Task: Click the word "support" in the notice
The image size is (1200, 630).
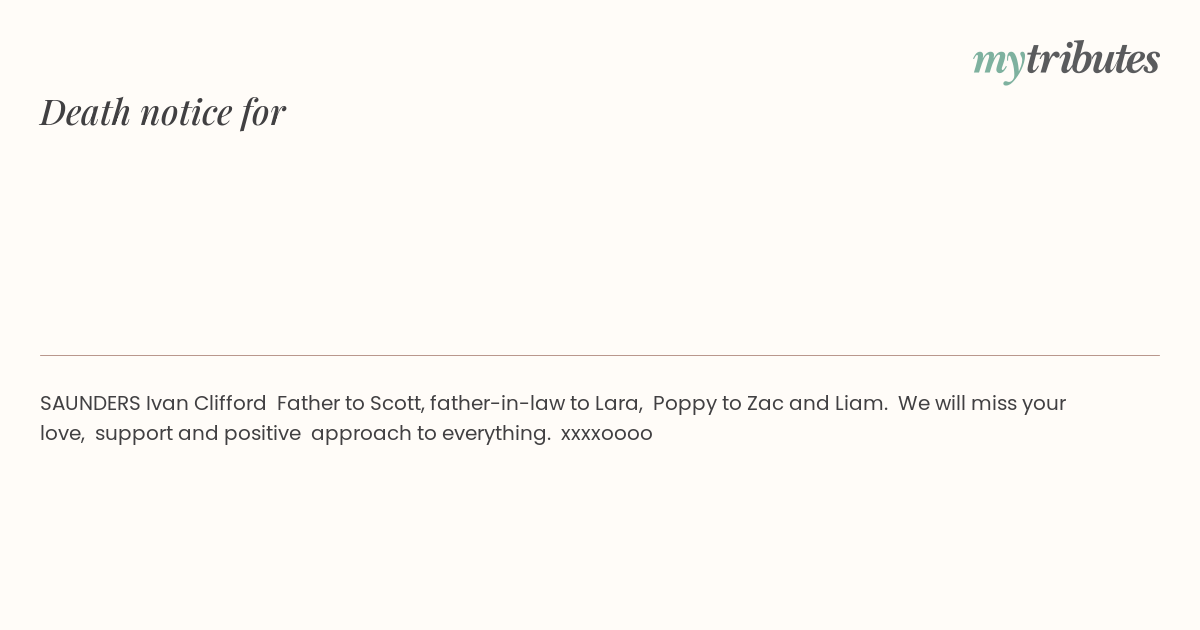Action: (133, 434)
